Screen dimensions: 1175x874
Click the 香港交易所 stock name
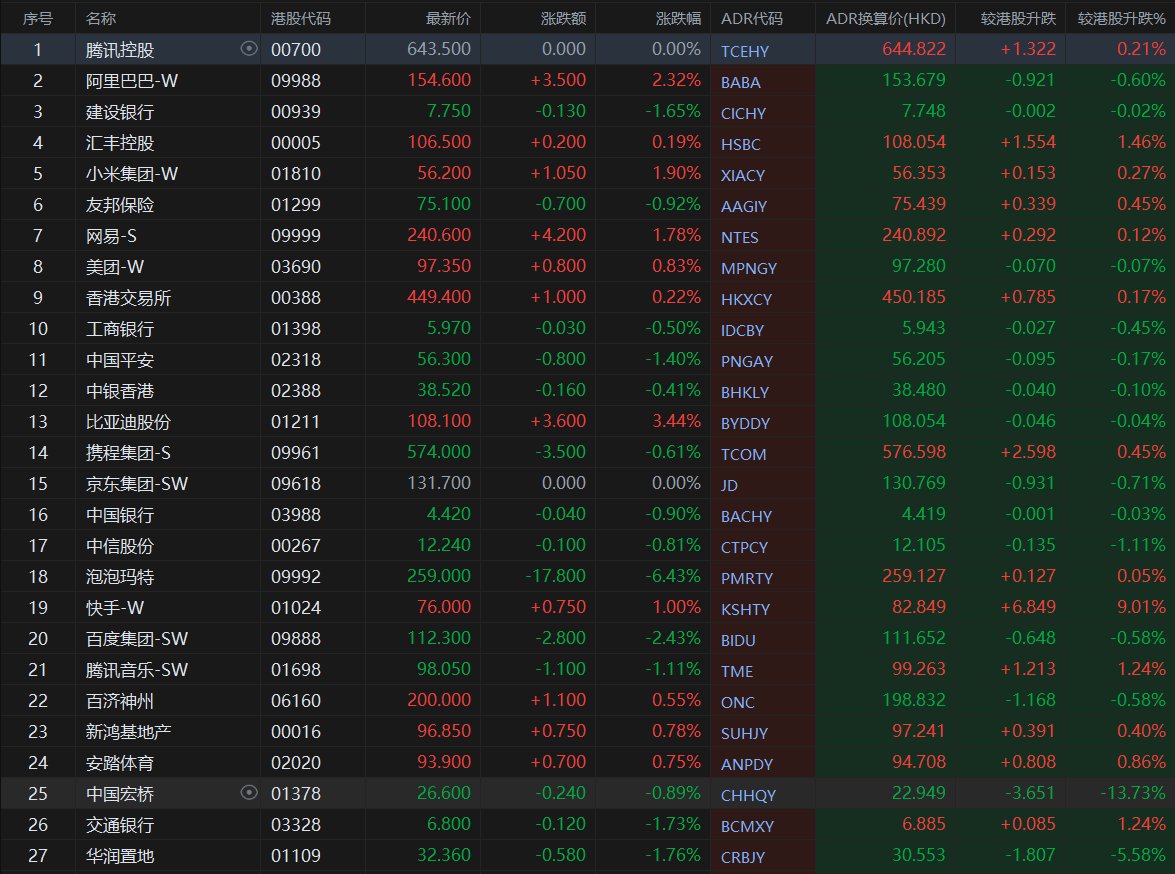tap(128, 298)
